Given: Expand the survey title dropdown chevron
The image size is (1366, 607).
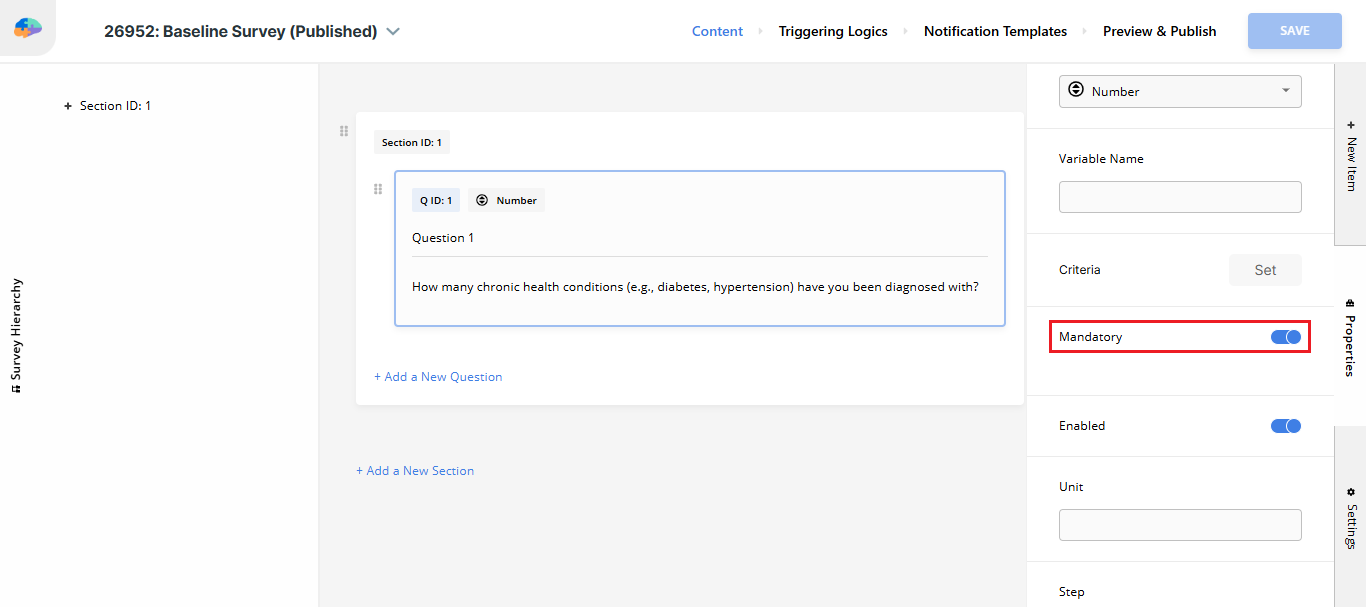Looking at the screenshot, I should [393, 31].
